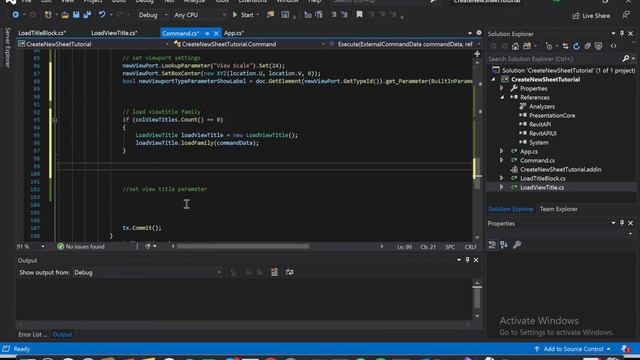640x360 pixels.
Task: Click Switch Views icon in Solution Explorer
Action: click(527, 46)
